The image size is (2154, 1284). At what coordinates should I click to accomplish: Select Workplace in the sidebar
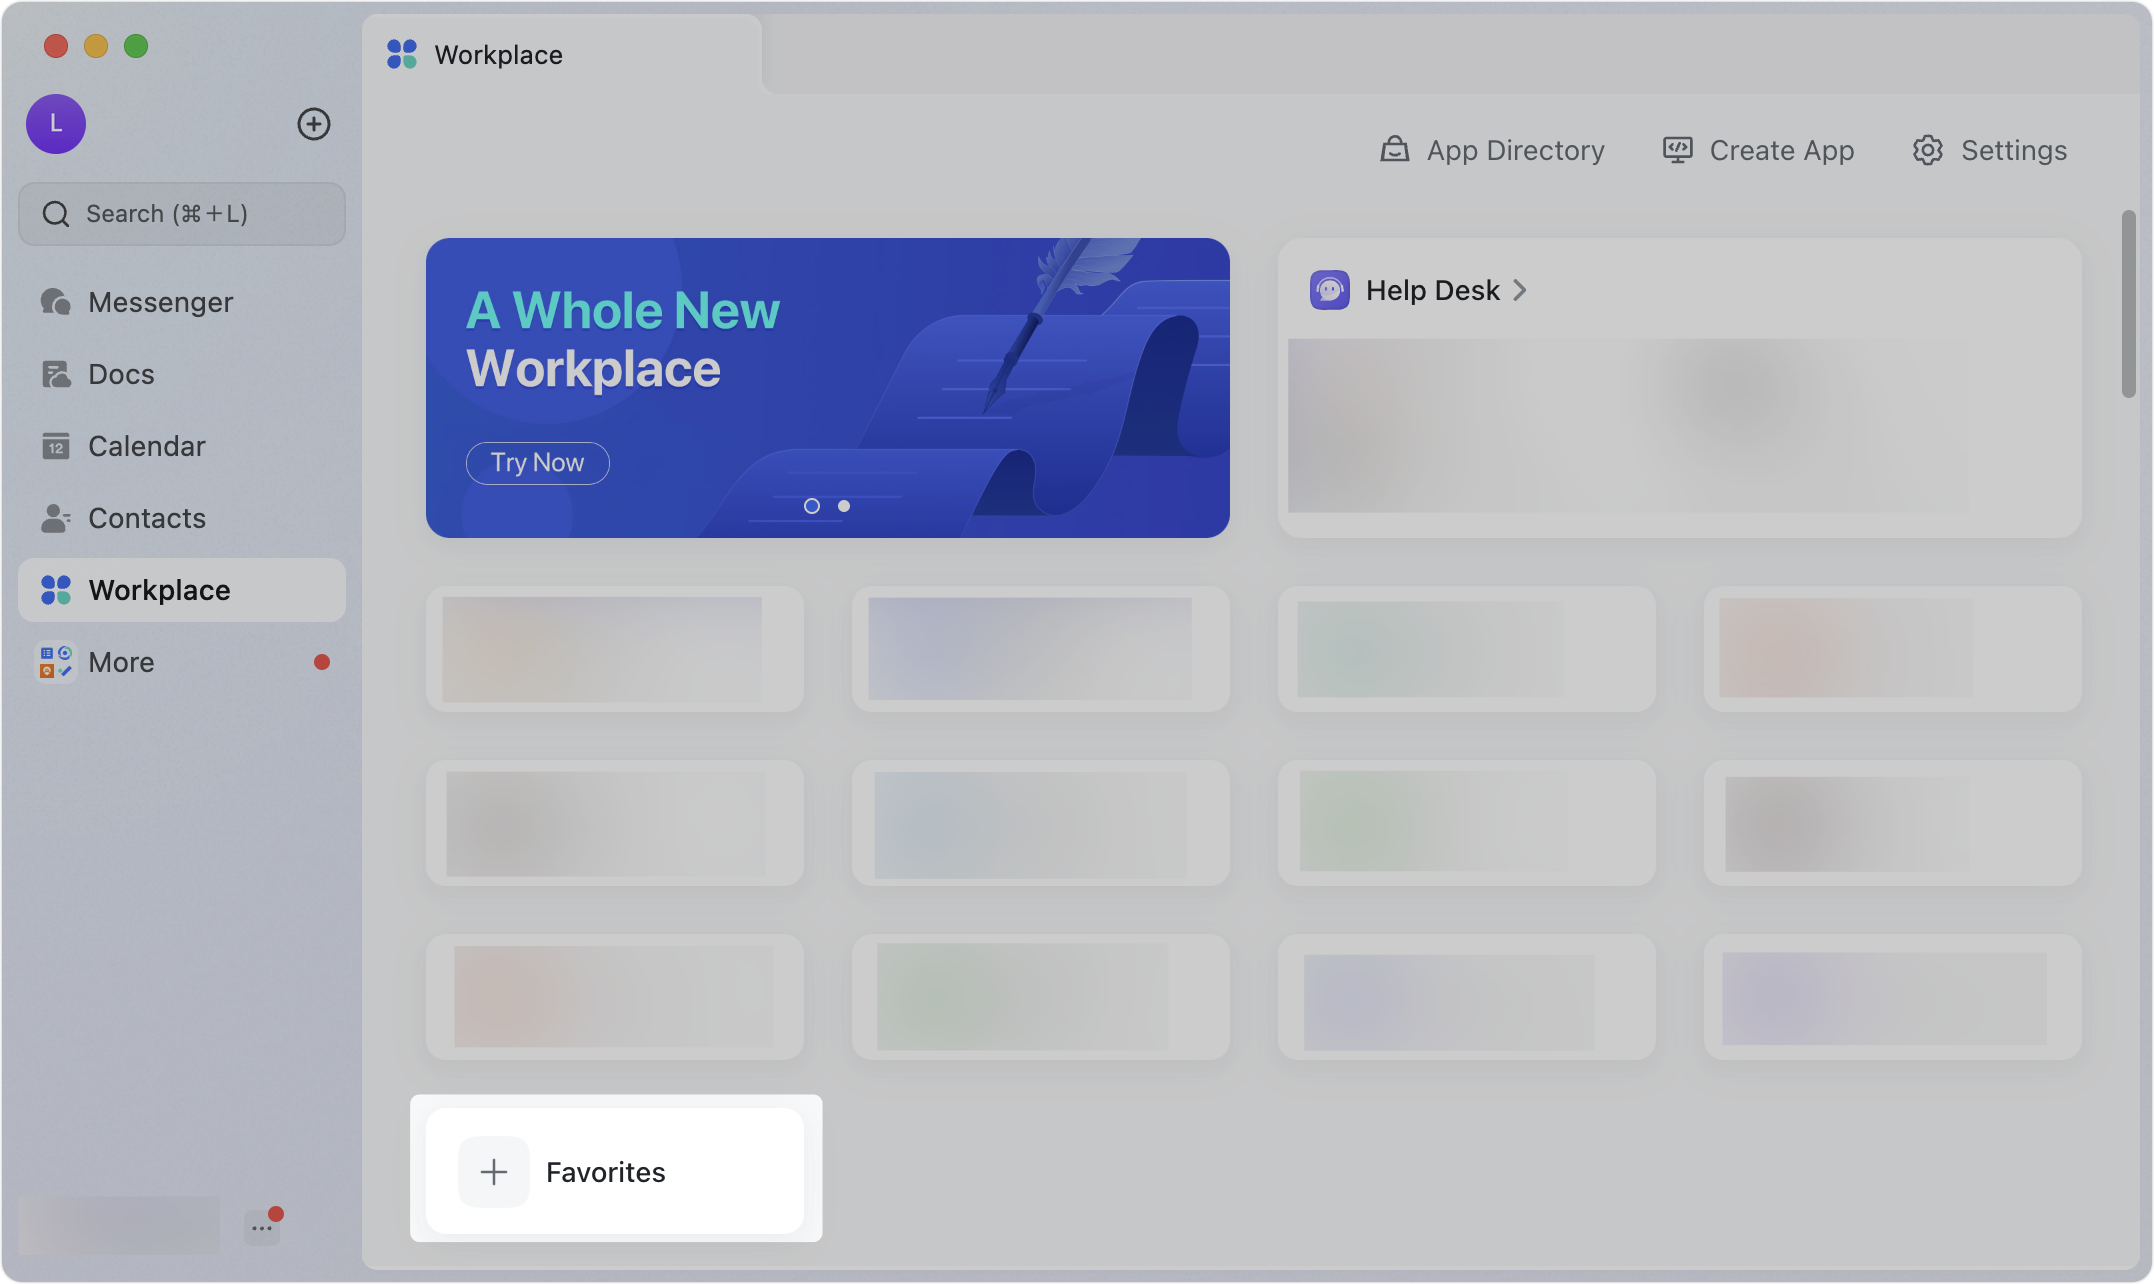tap(182, 590)
